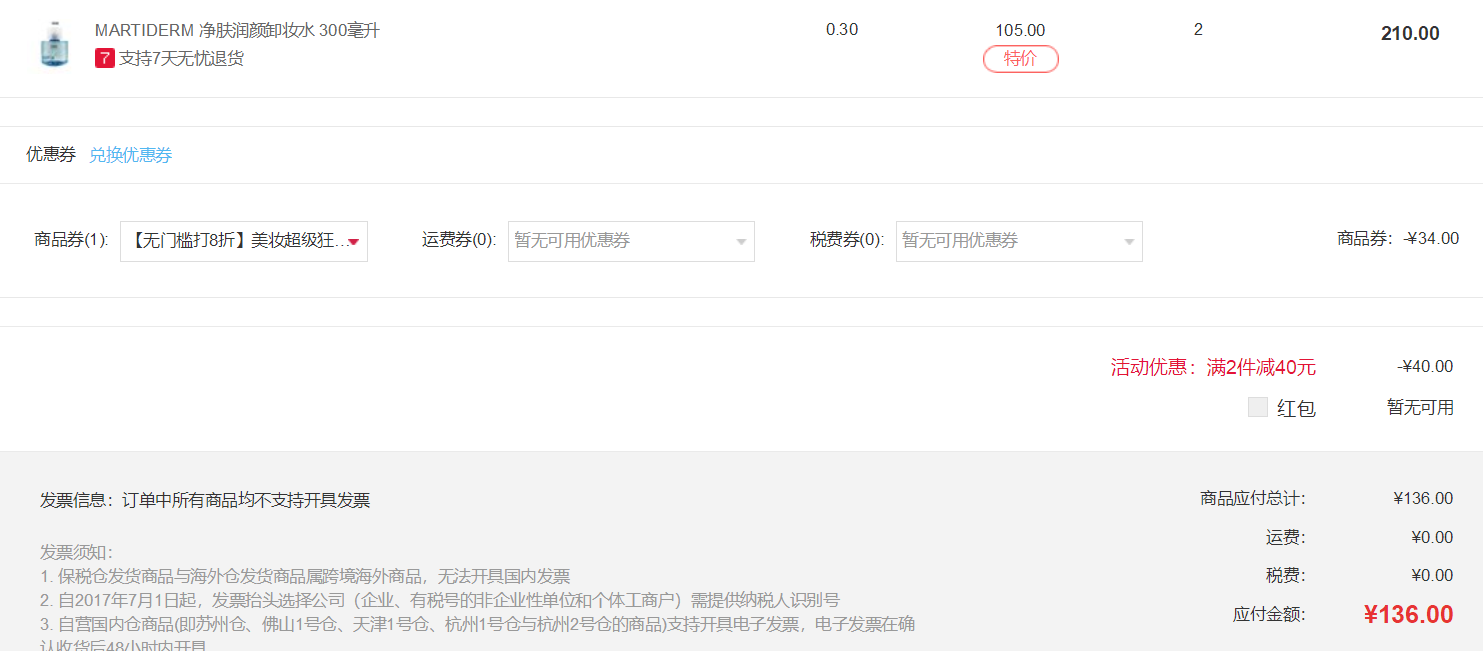Screen dimensions: 1483x651
Task: Click the gray arrow on 运费券 dropdown
Action: 741,242
